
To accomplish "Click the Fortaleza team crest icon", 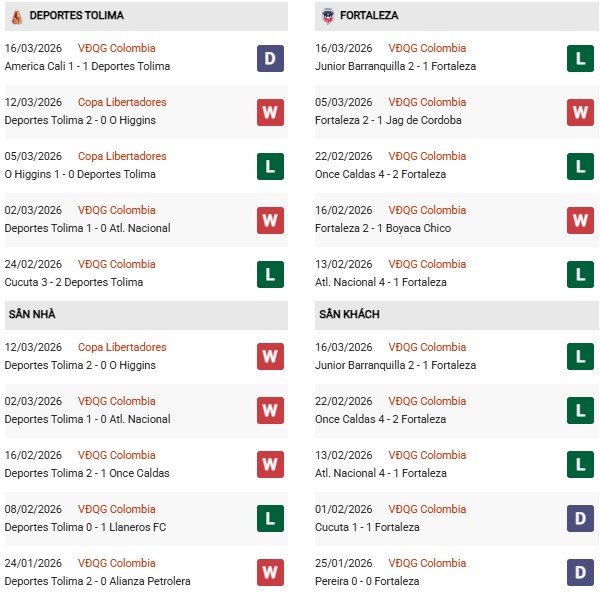I will tap(328, 16).
